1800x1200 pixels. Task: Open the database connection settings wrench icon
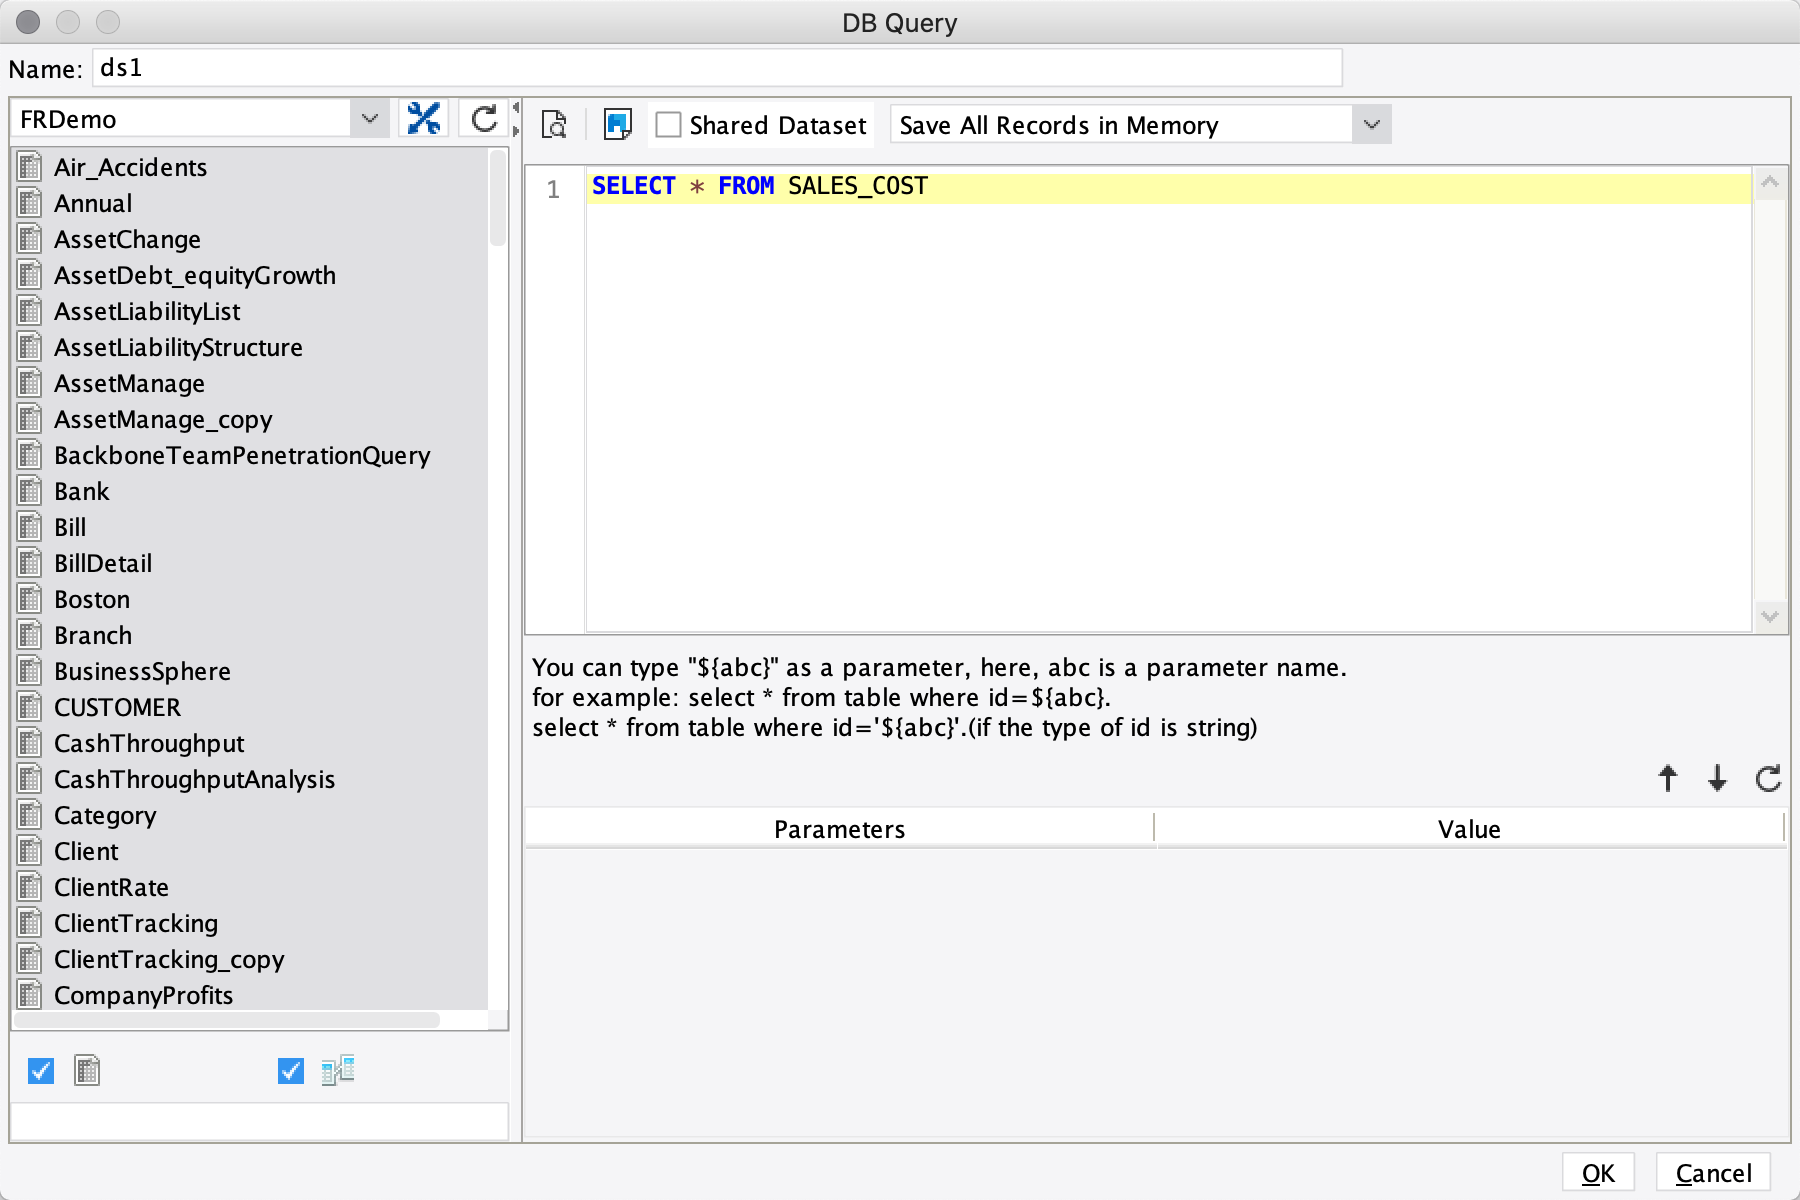click(424, 118)
